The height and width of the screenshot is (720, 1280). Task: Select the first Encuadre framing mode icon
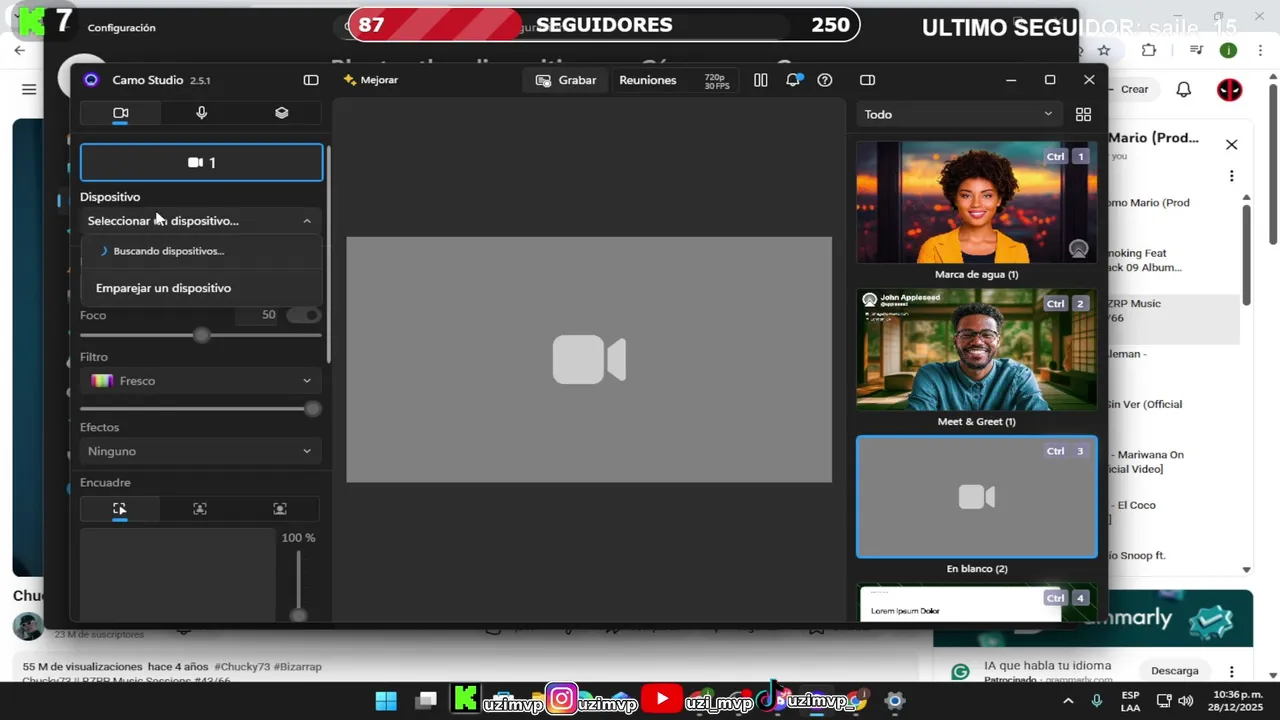120,509
